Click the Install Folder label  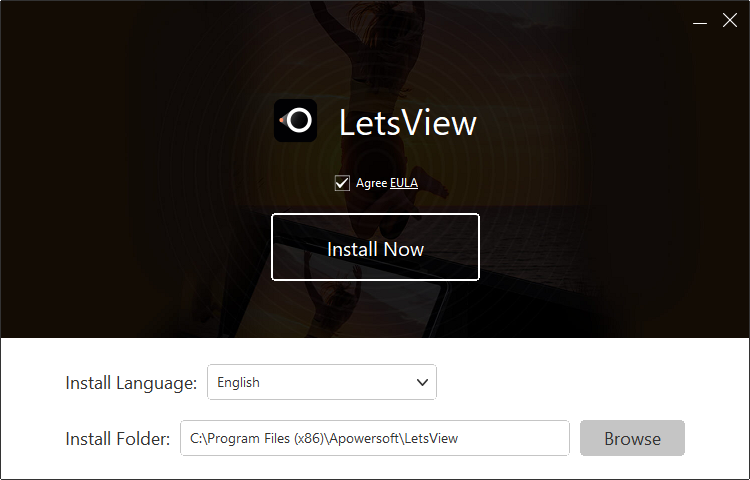pyautogui.click(x=118, y=439)
